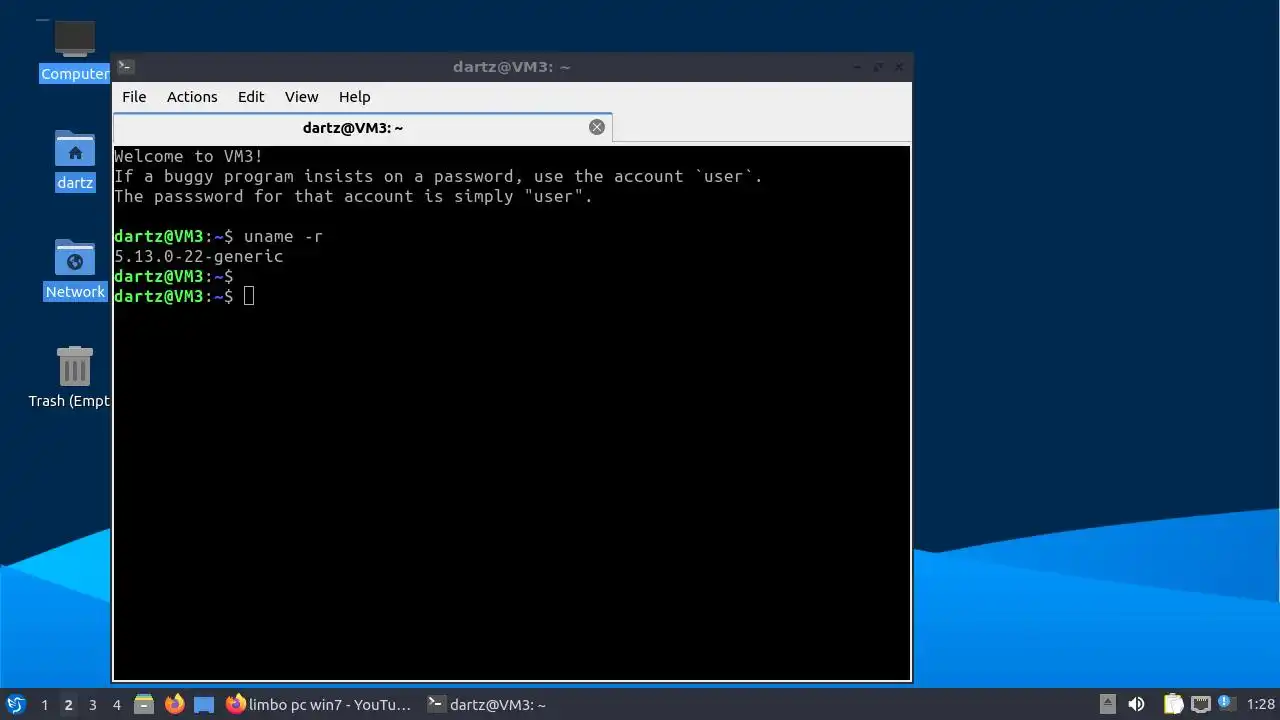
Task: Open the Actions menu
Action: 192,97
